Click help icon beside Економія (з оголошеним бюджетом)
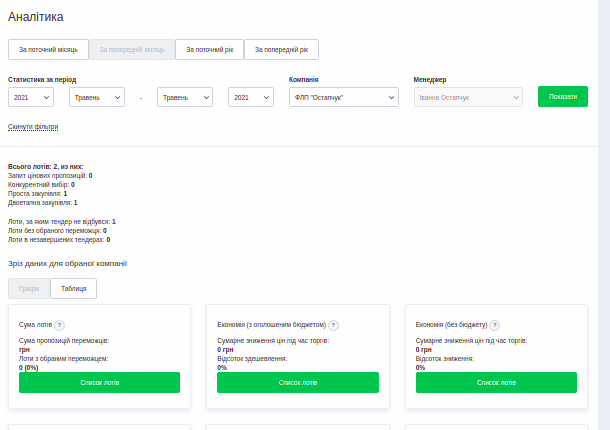Viewport: 610px width, 430px height. point(333,325)
